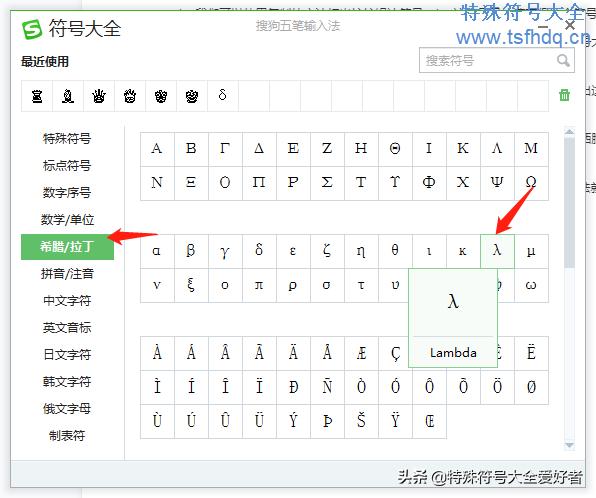Insert capital Delta Δ symbol
Image resolution: width=596 pixels, height=498 pixels.
[x=259, y=149]
